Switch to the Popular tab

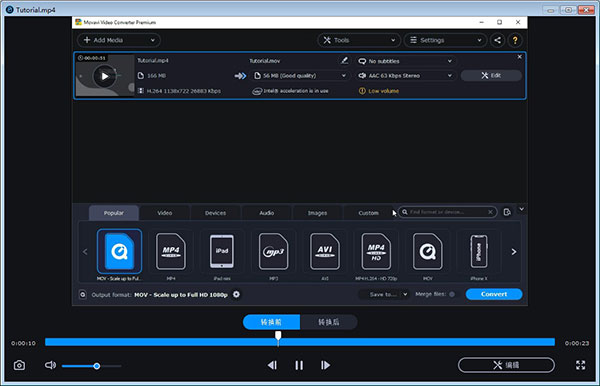[114, 213]
